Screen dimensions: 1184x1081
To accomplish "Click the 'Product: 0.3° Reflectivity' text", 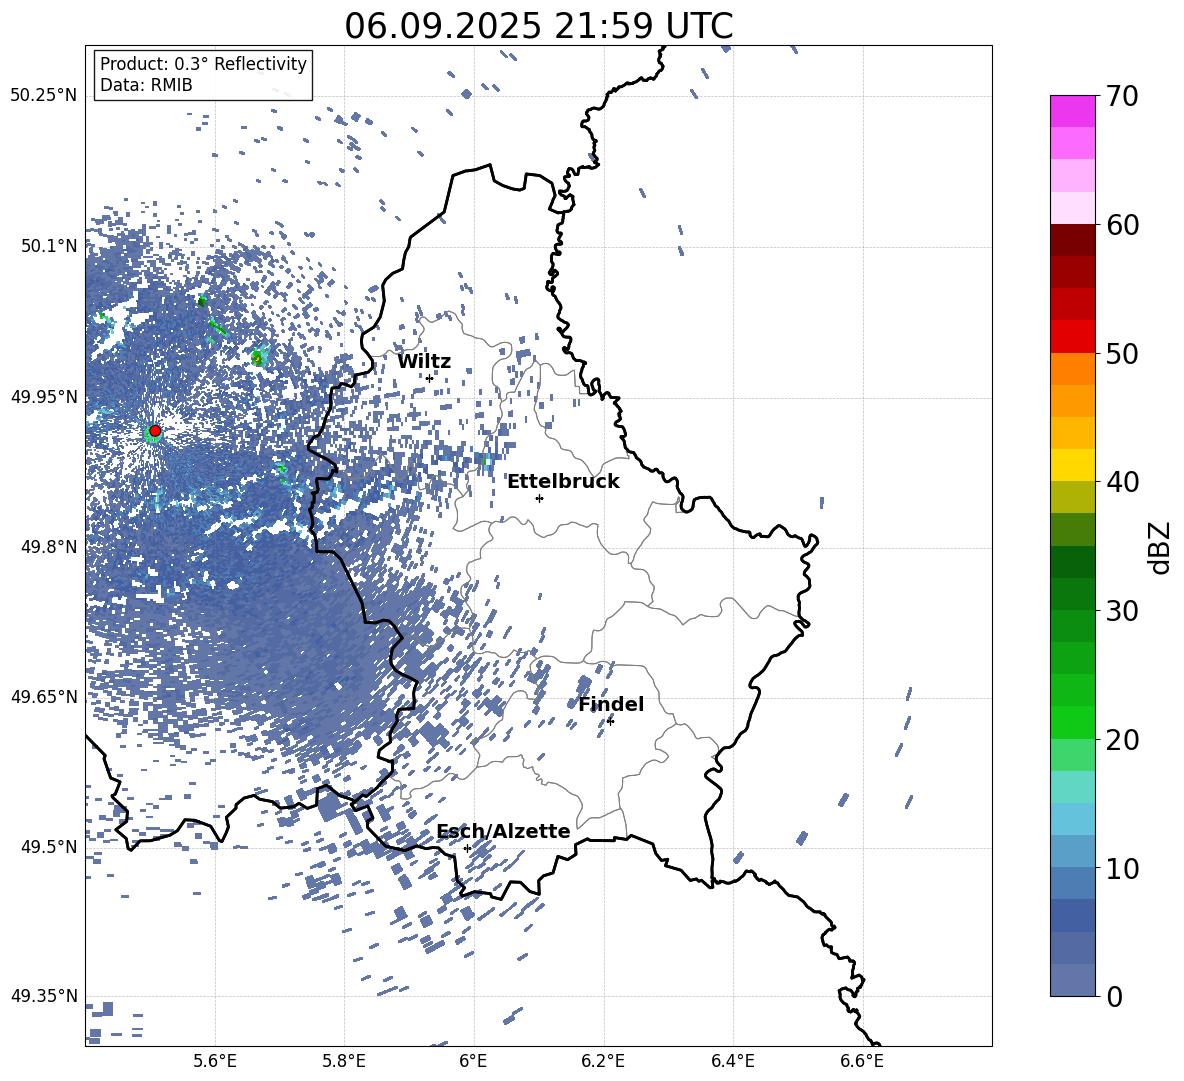I will (203, 64).
